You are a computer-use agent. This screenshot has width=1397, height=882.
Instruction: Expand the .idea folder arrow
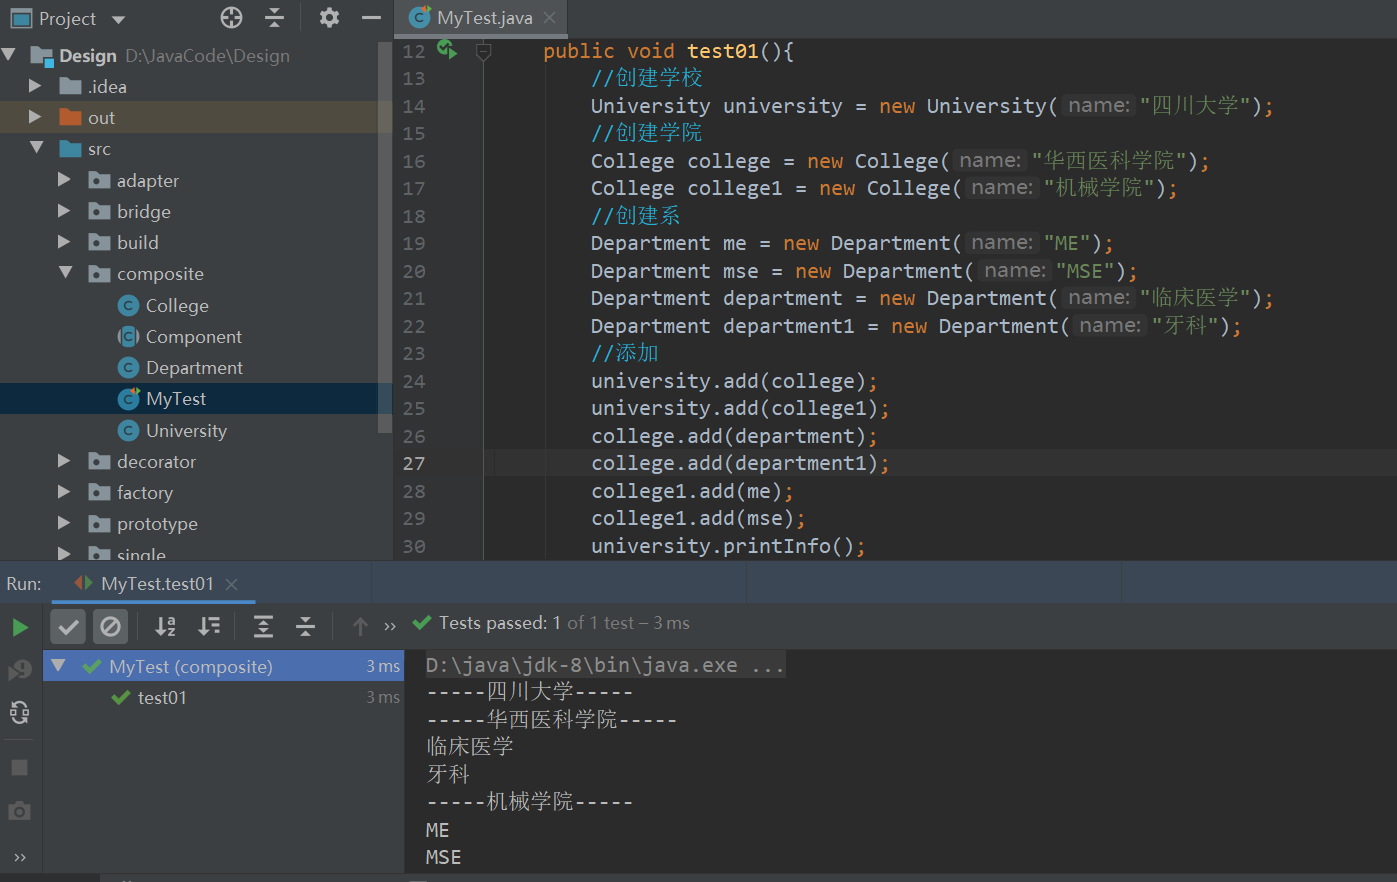click(x=36, y=86)
